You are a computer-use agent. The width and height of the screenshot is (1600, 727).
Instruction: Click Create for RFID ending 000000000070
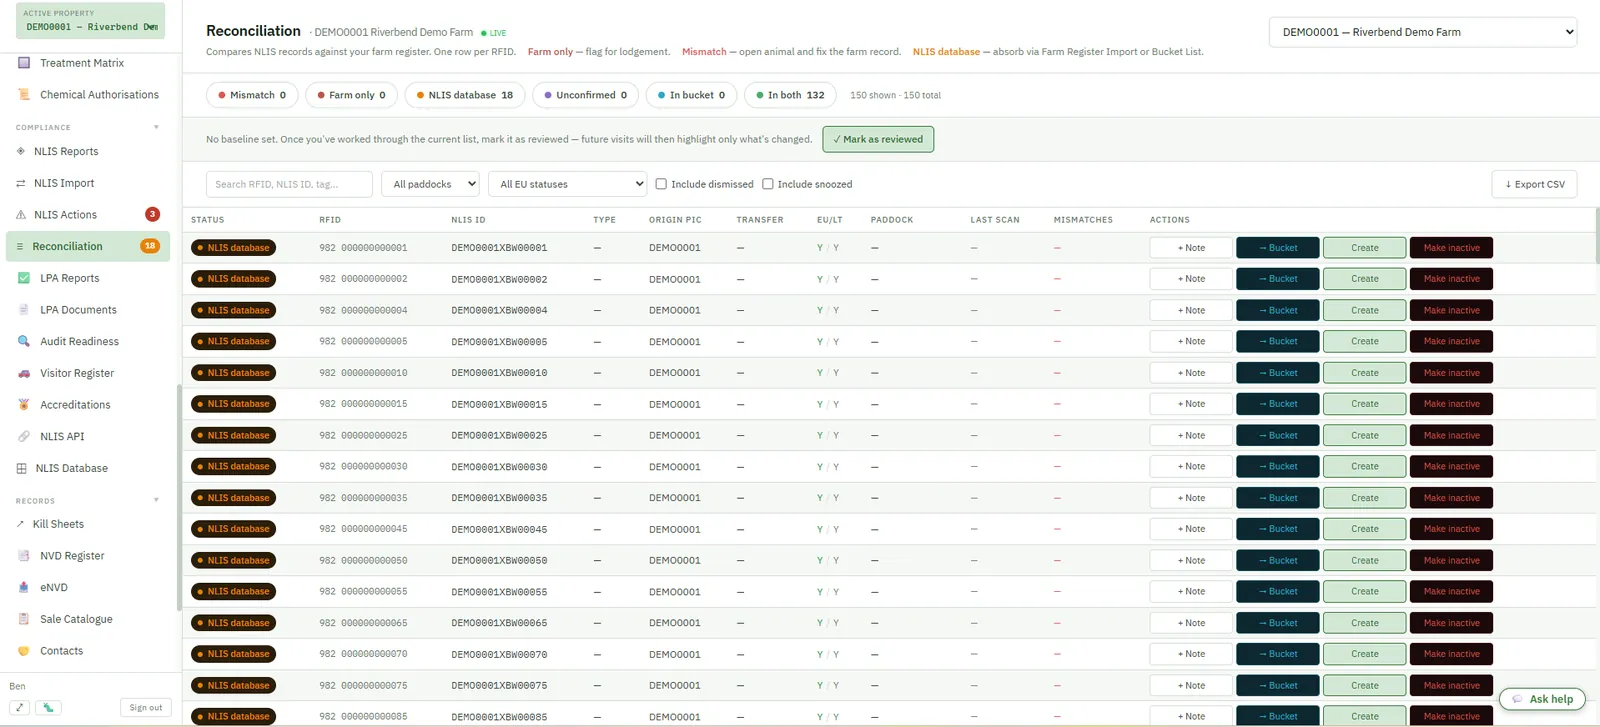tap(1365, 654)
